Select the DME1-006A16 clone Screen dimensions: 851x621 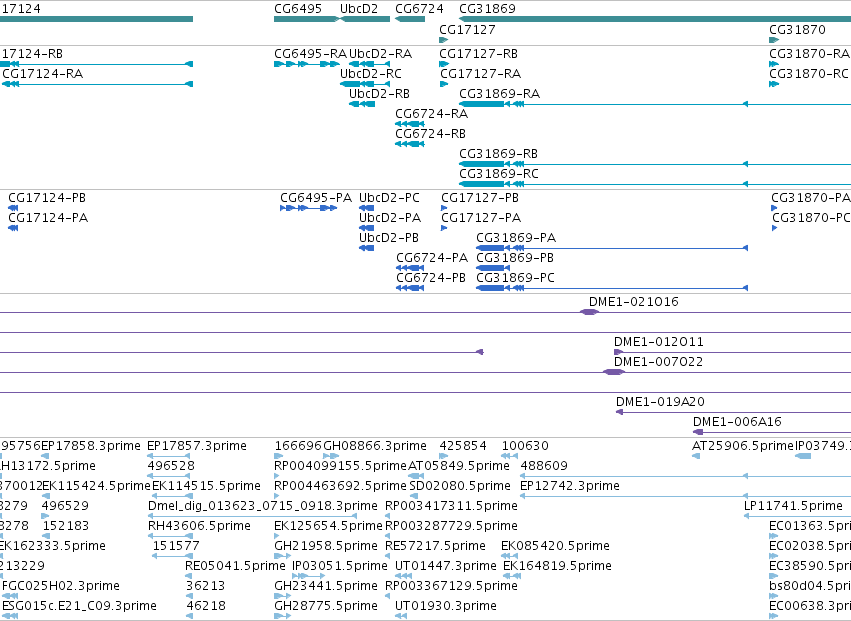[x=738, y=422]
